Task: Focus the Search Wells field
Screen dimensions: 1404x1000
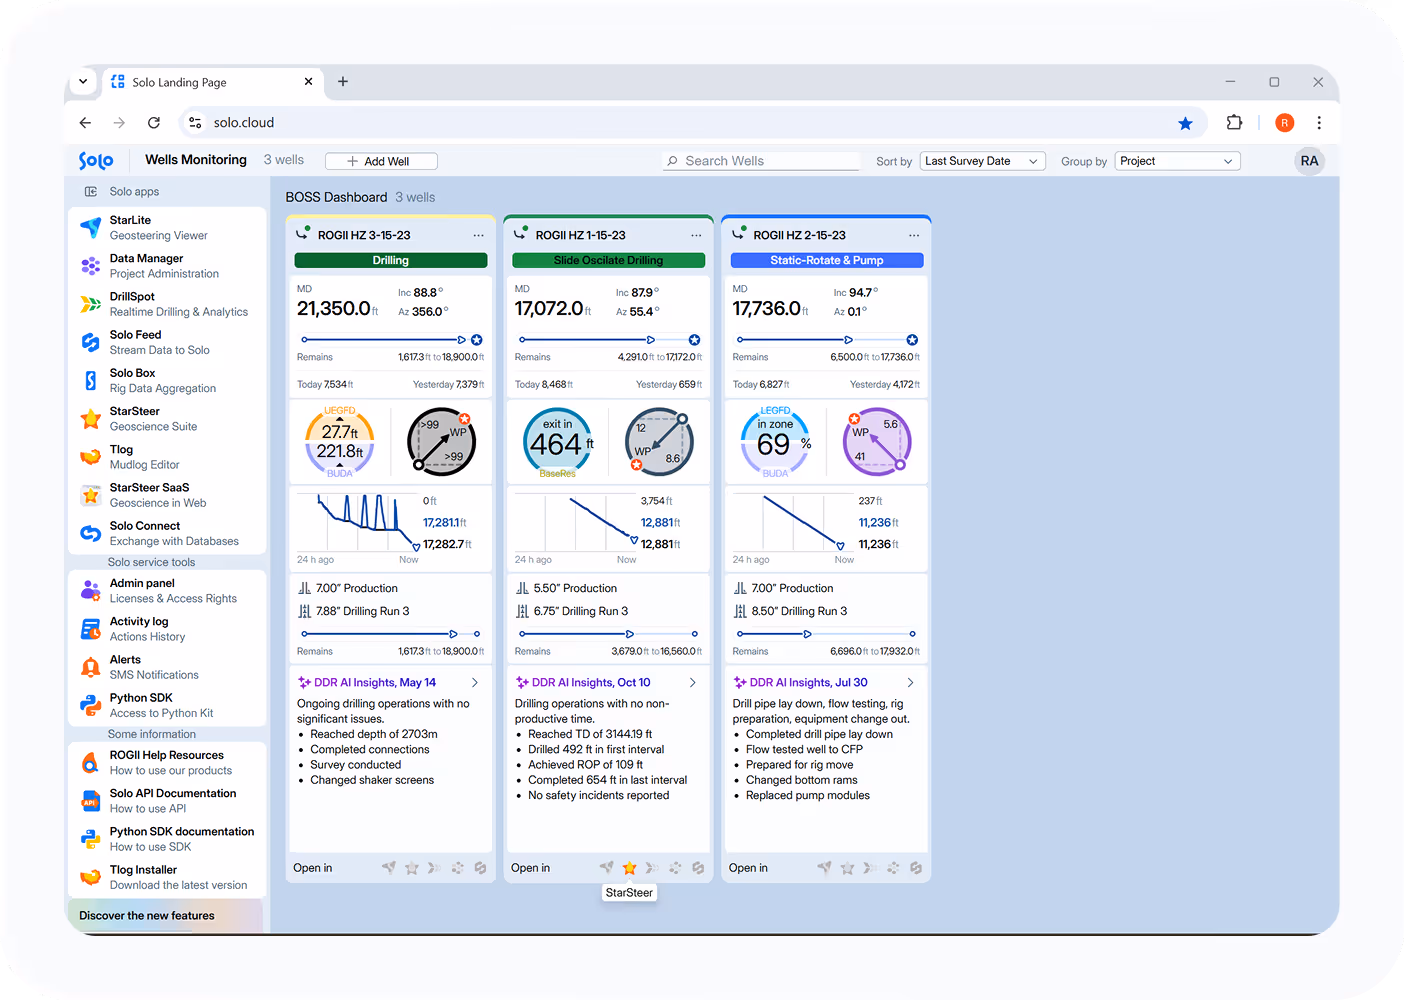Action: tap(761, 161)
